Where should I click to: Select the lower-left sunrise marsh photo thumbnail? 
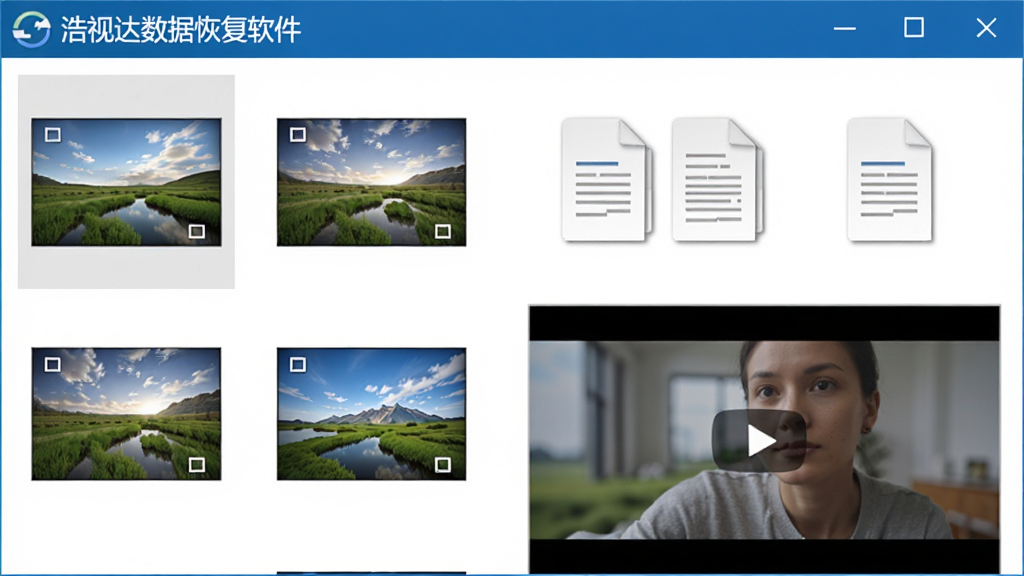[x=126, y=413]
